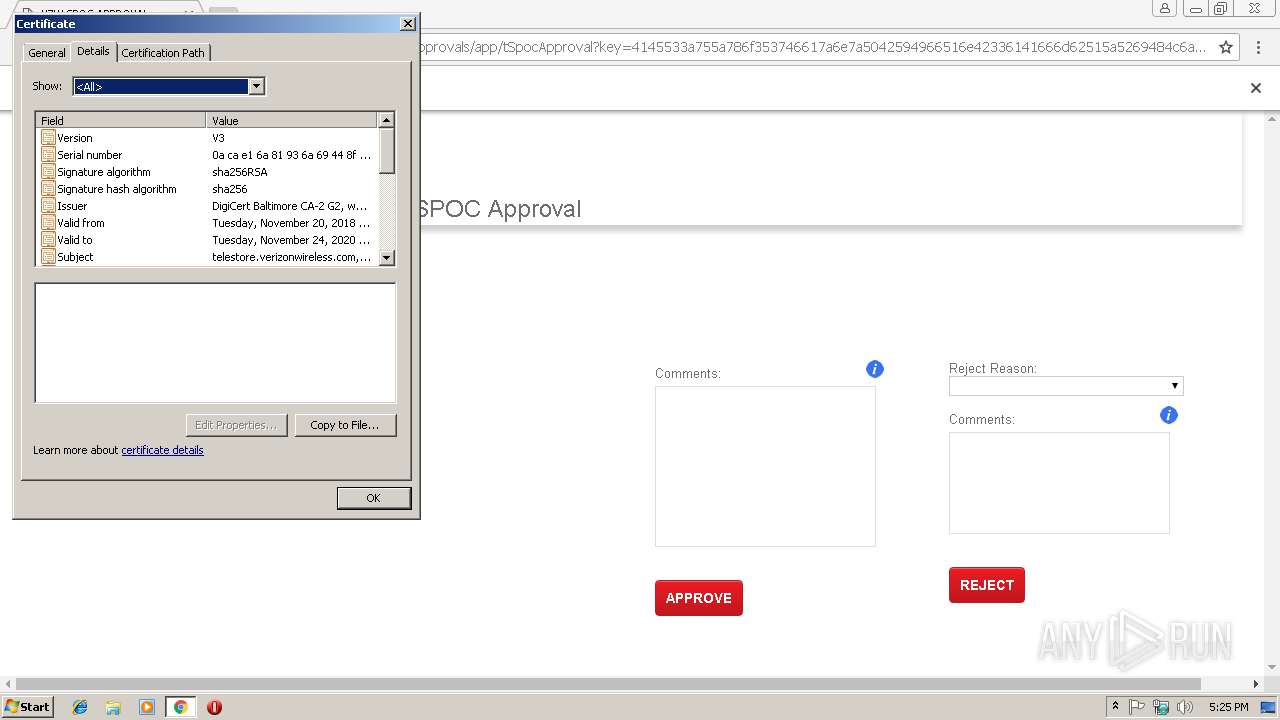Click the Serial number field icon

click(x=48, y=155)
